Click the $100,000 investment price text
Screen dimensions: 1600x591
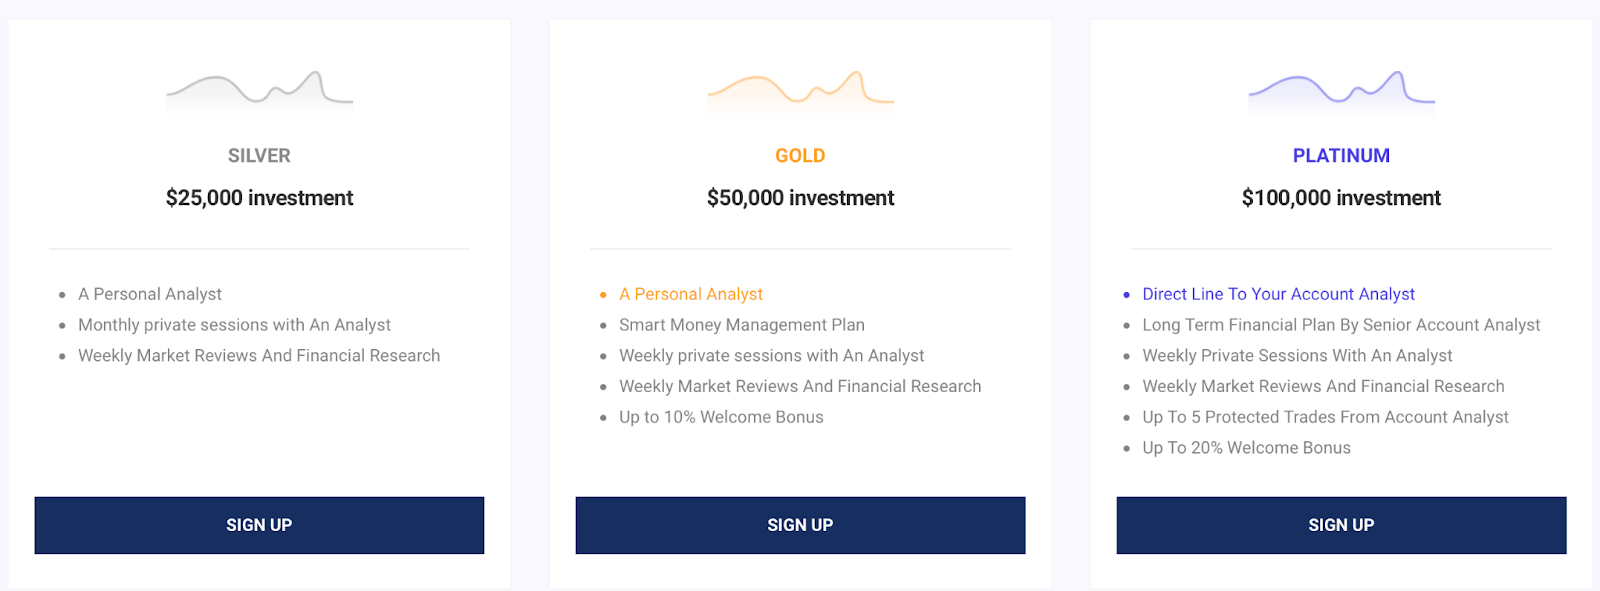[1341, 198]
